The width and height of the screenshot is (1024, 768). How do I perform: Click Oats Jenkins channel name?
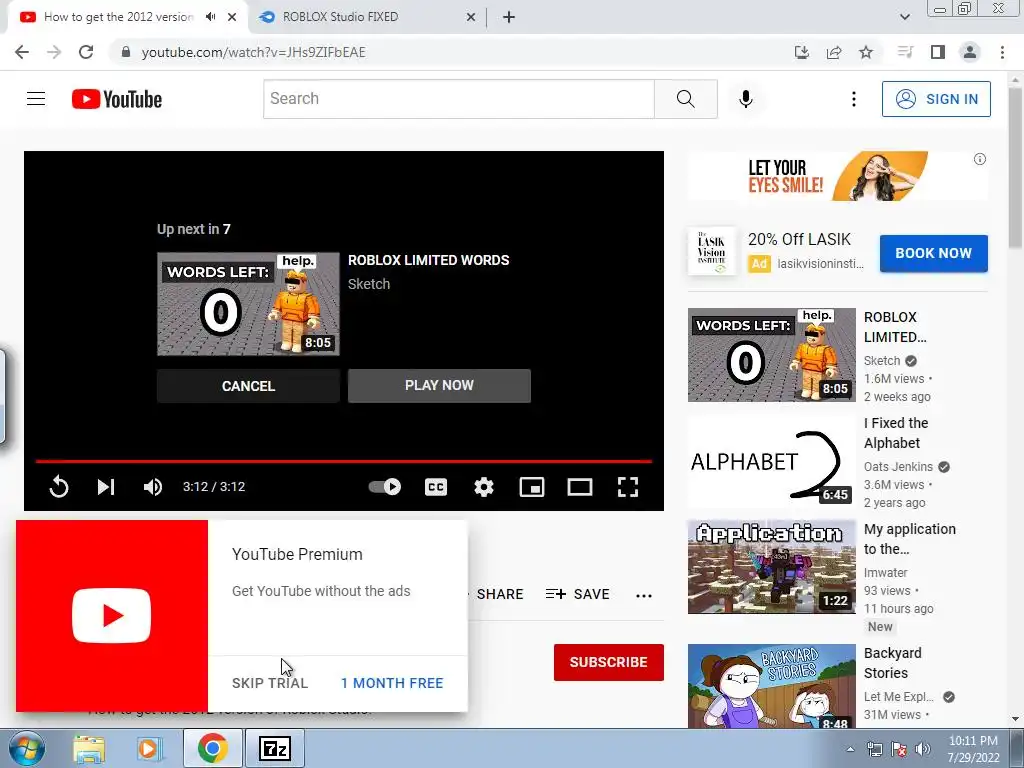(898, 467)
